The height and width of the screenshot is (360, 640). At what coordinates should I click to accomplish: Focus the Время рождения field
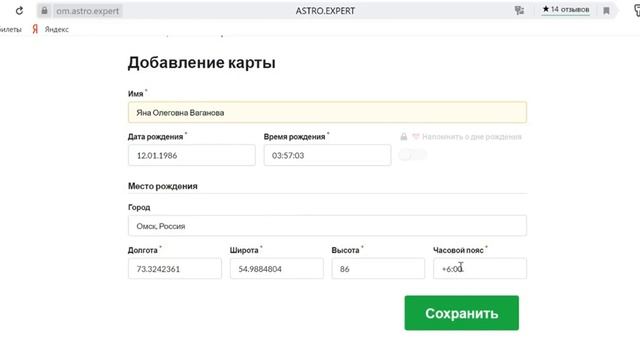[x=327, y=155]
